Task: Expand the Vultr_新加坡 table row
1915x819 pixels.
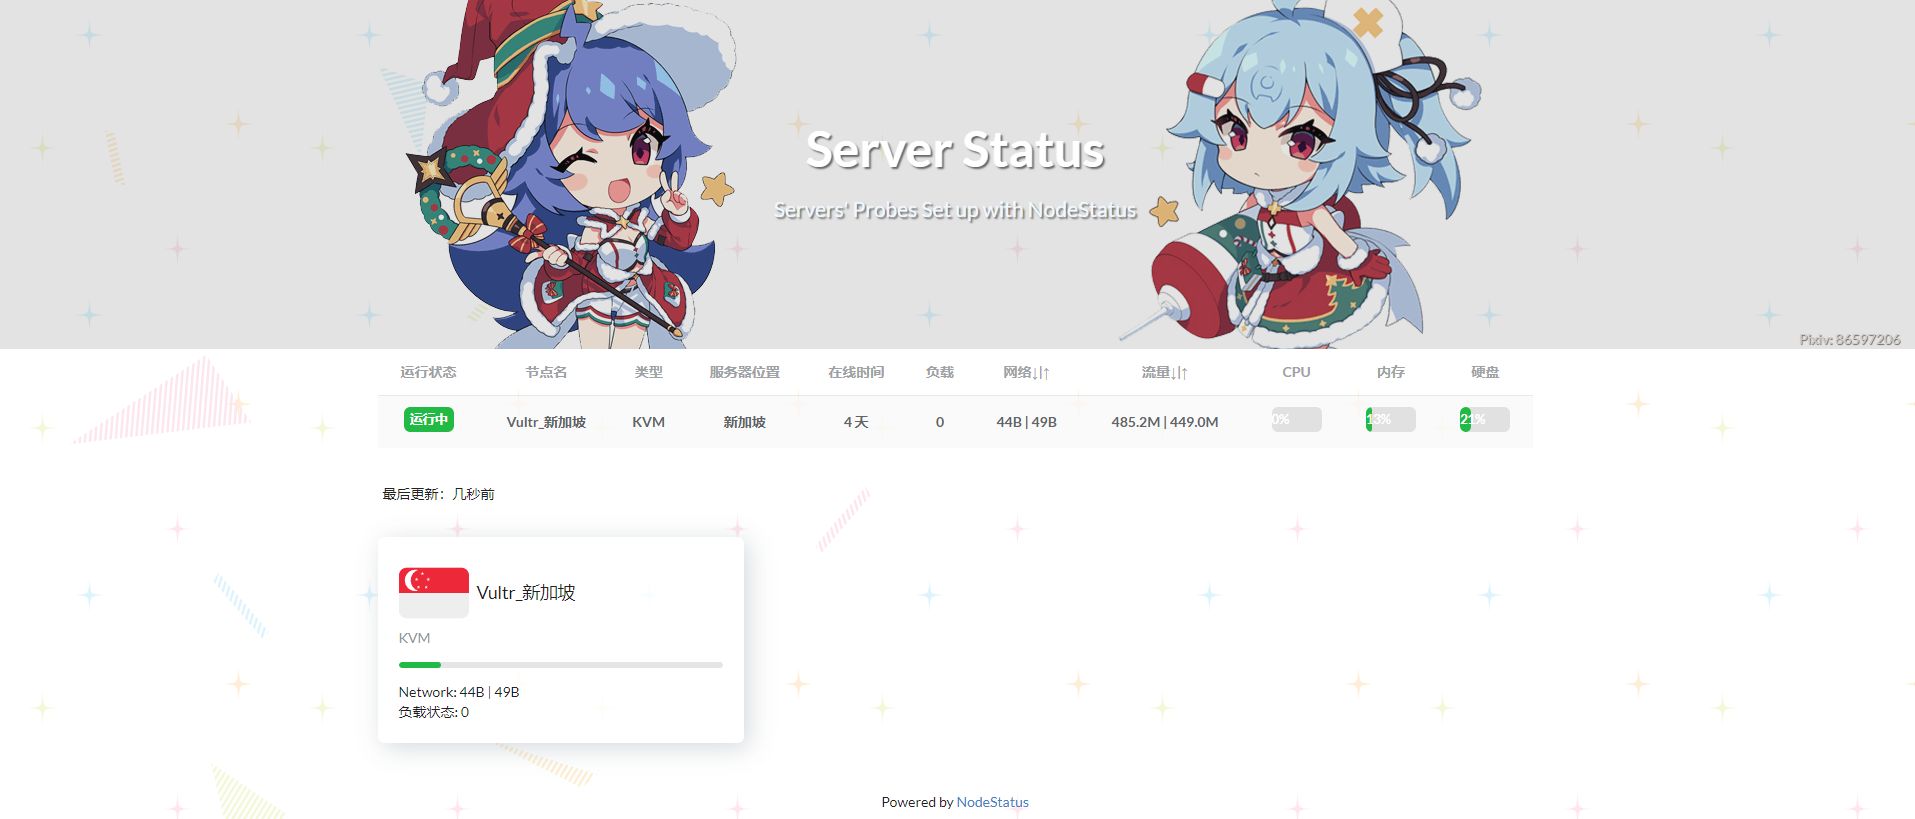Action: [955, 422]
